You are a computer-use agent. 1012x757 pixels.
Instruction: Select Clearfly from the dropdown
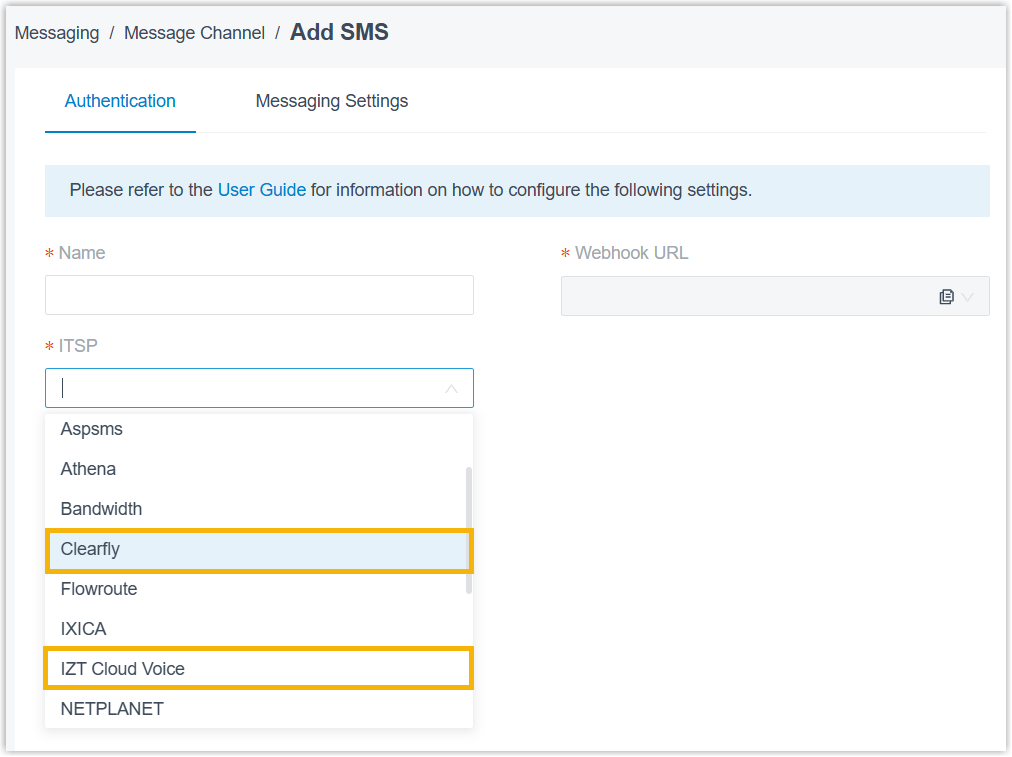point(259,550)
